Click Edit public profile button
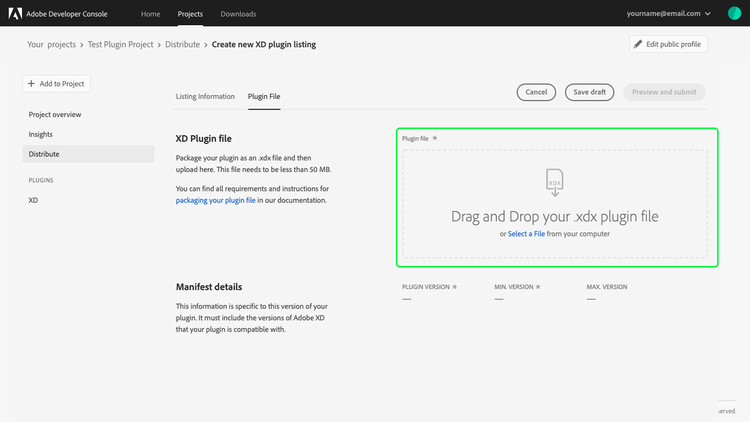This screenshot has width=750, height=422. [668, 44]
